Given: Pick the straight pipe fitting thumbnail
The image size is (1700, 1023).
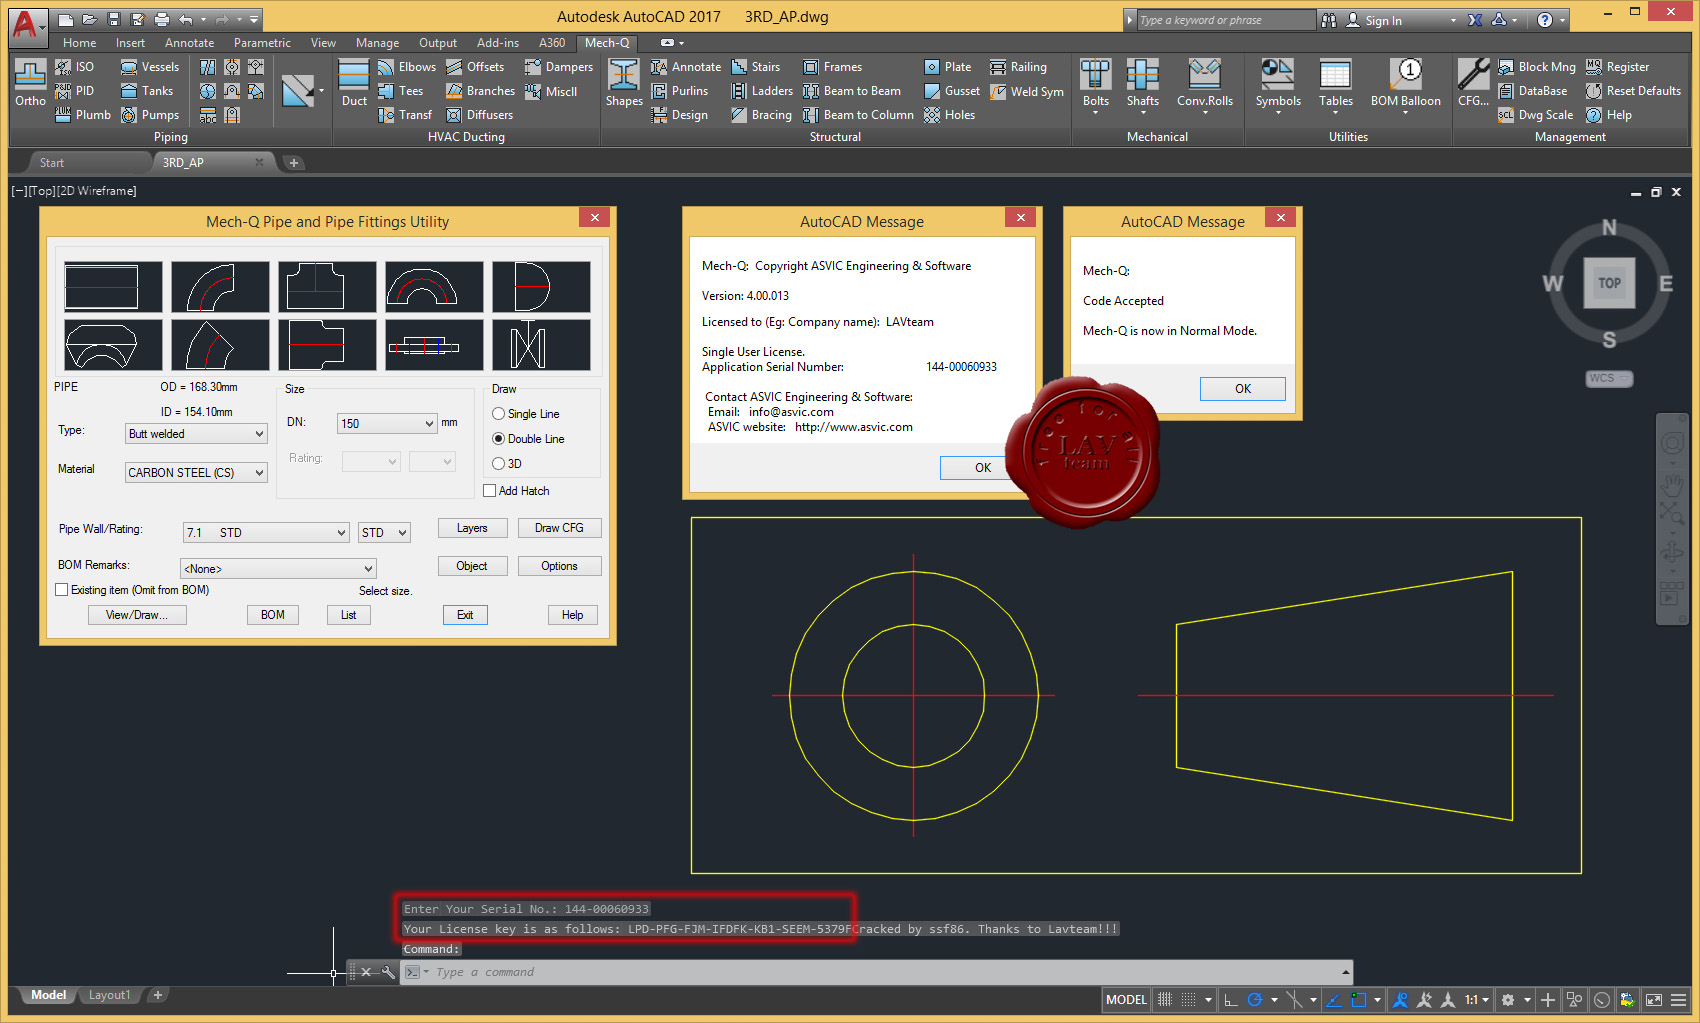Looking at the screenshot, I should click(x=113, y=287).
